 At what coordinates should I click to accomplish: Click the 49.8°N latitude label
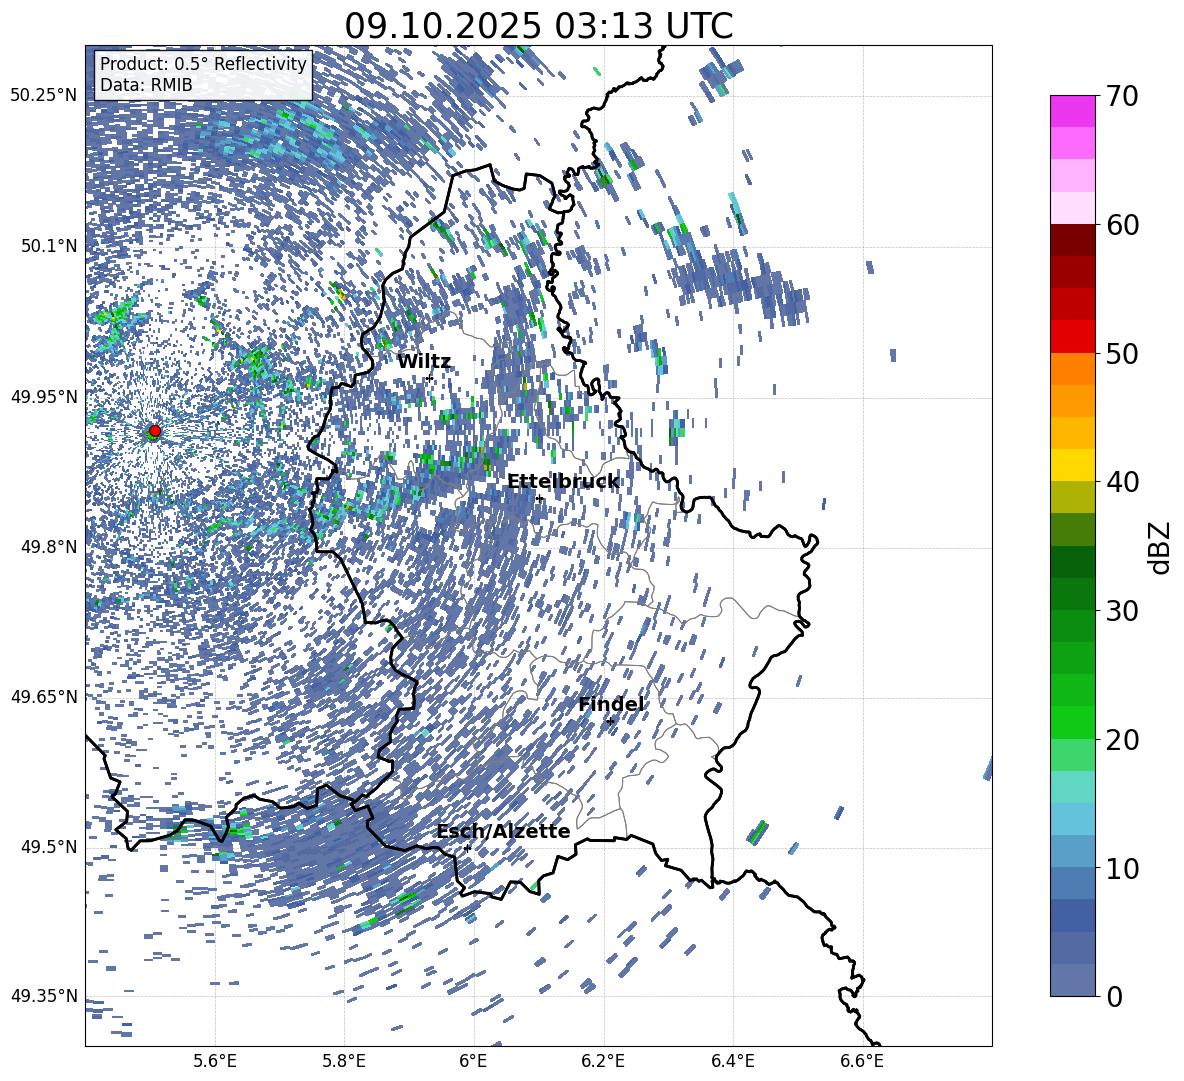[x=49, y=547]
